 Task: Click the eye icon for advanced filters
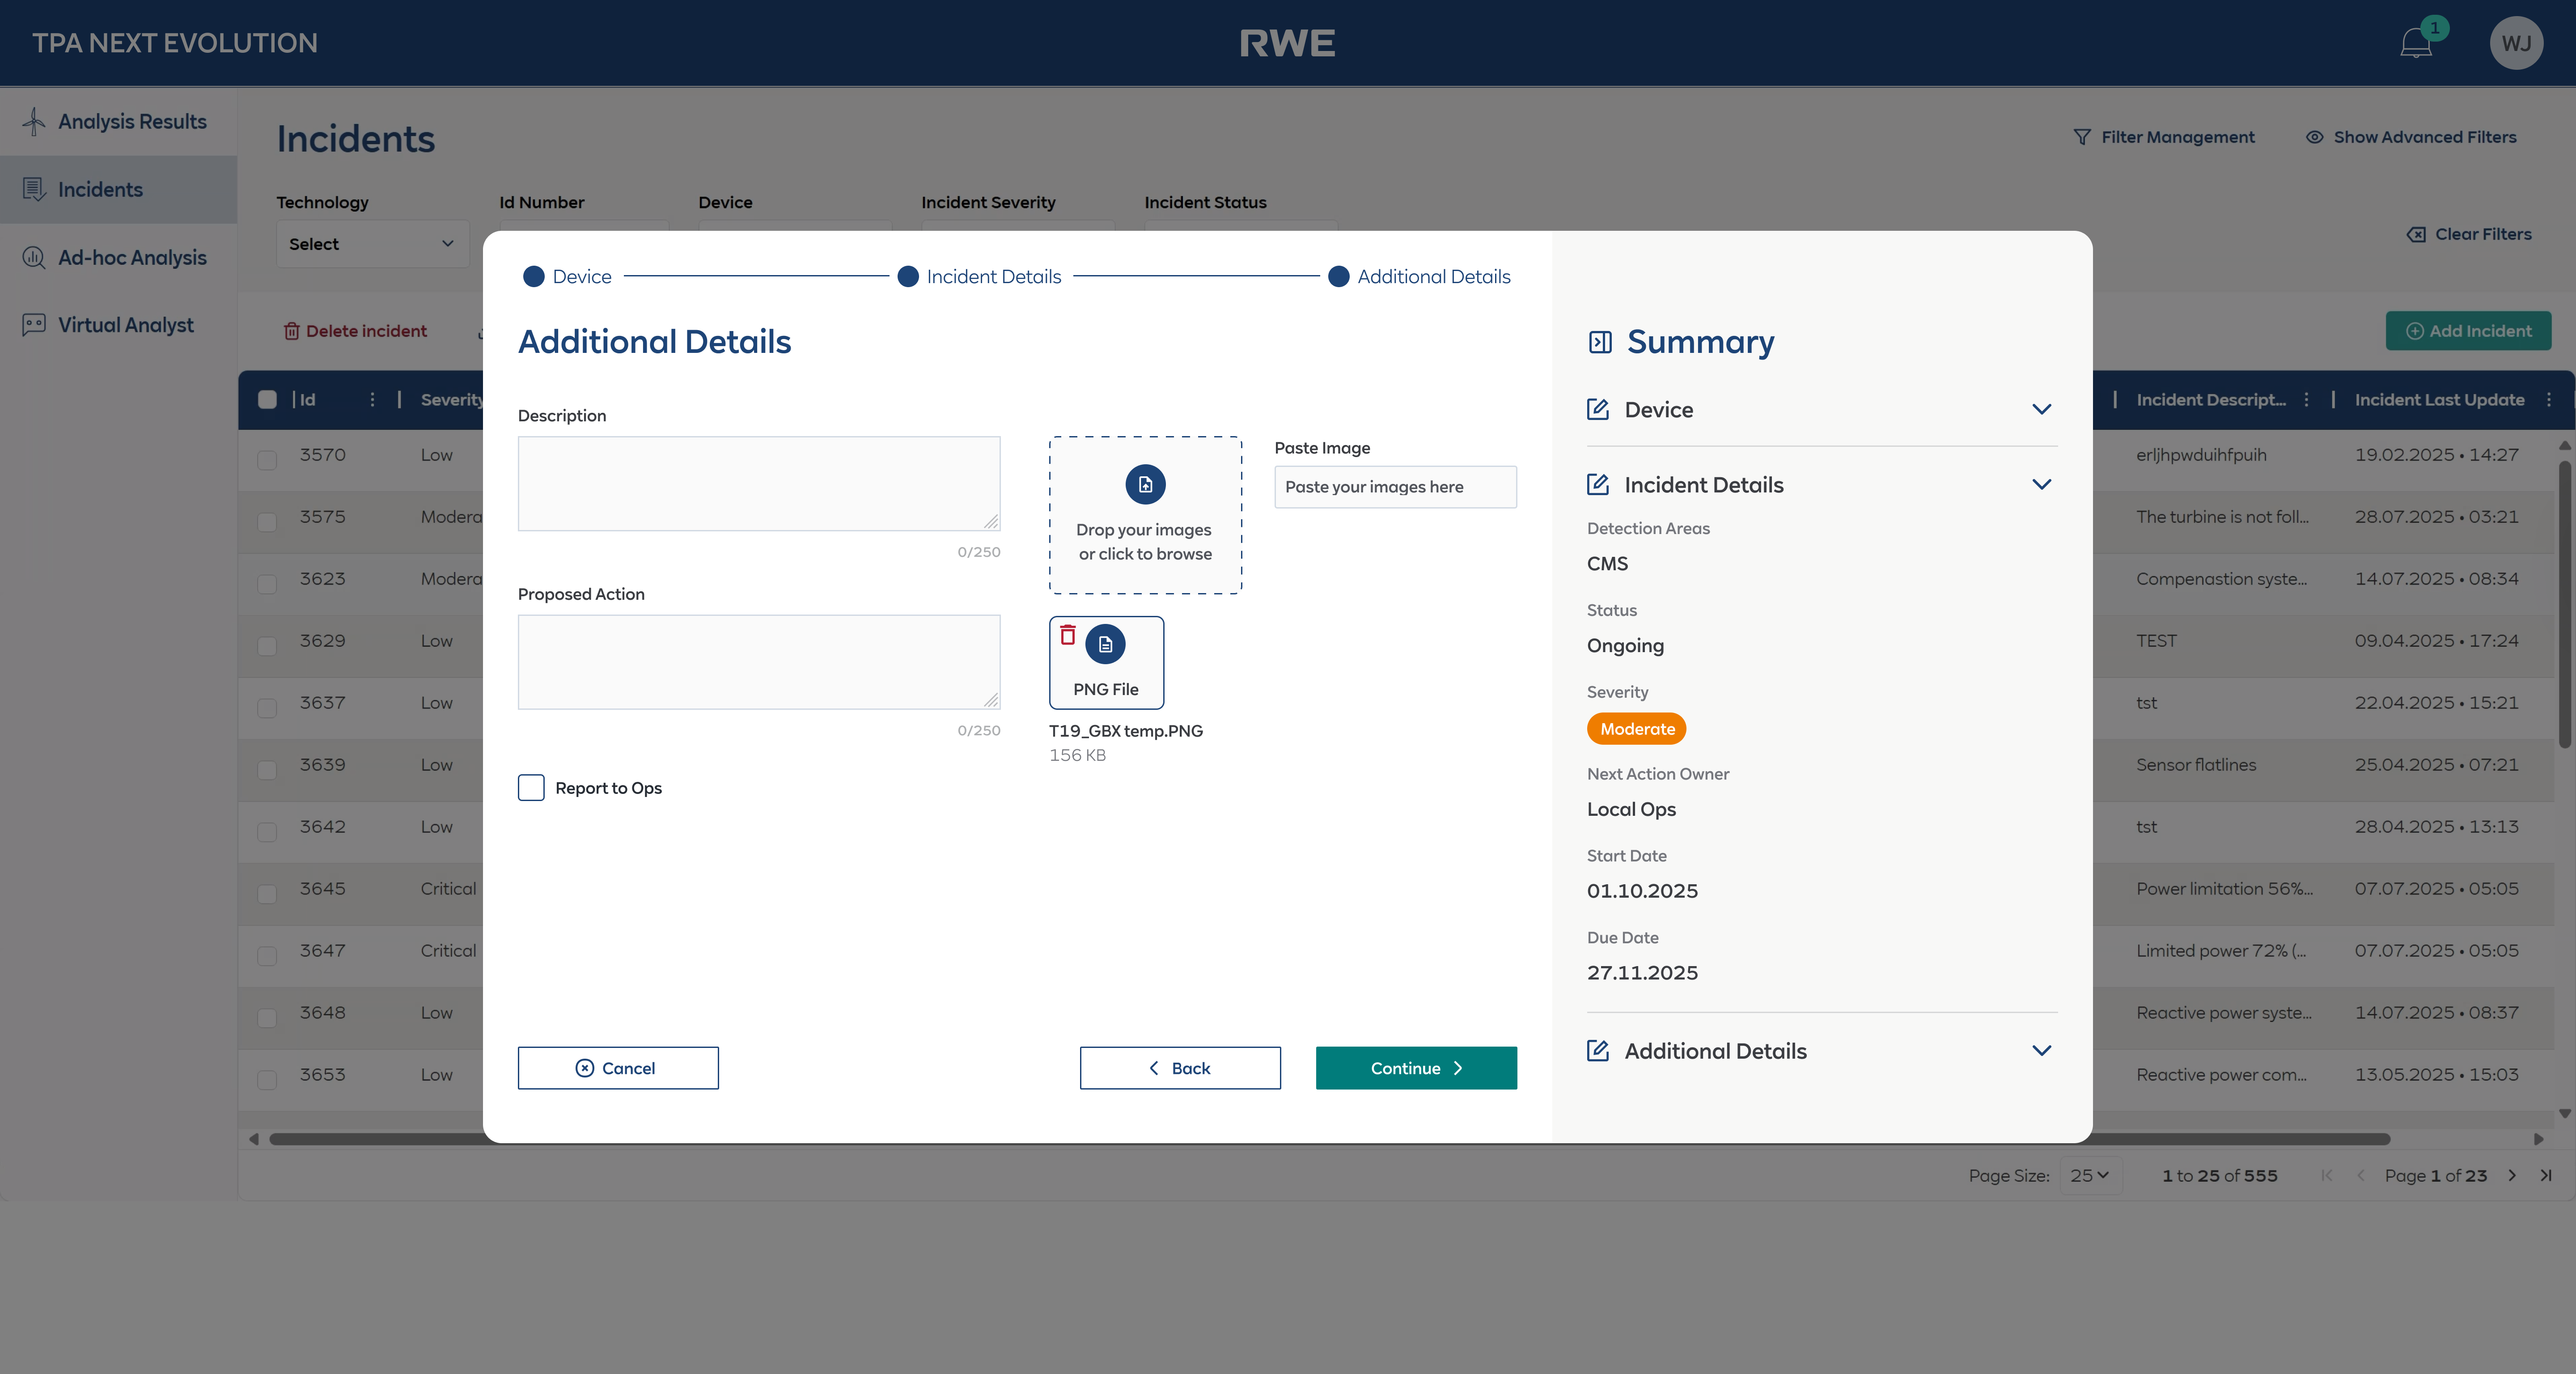click(2315, 137)
